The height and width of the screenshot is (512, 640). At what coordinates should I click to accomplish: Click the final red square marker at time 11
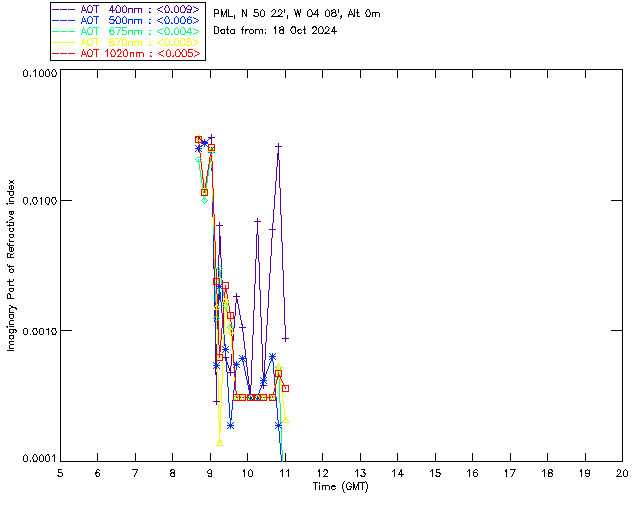click(x=286, y=388)
